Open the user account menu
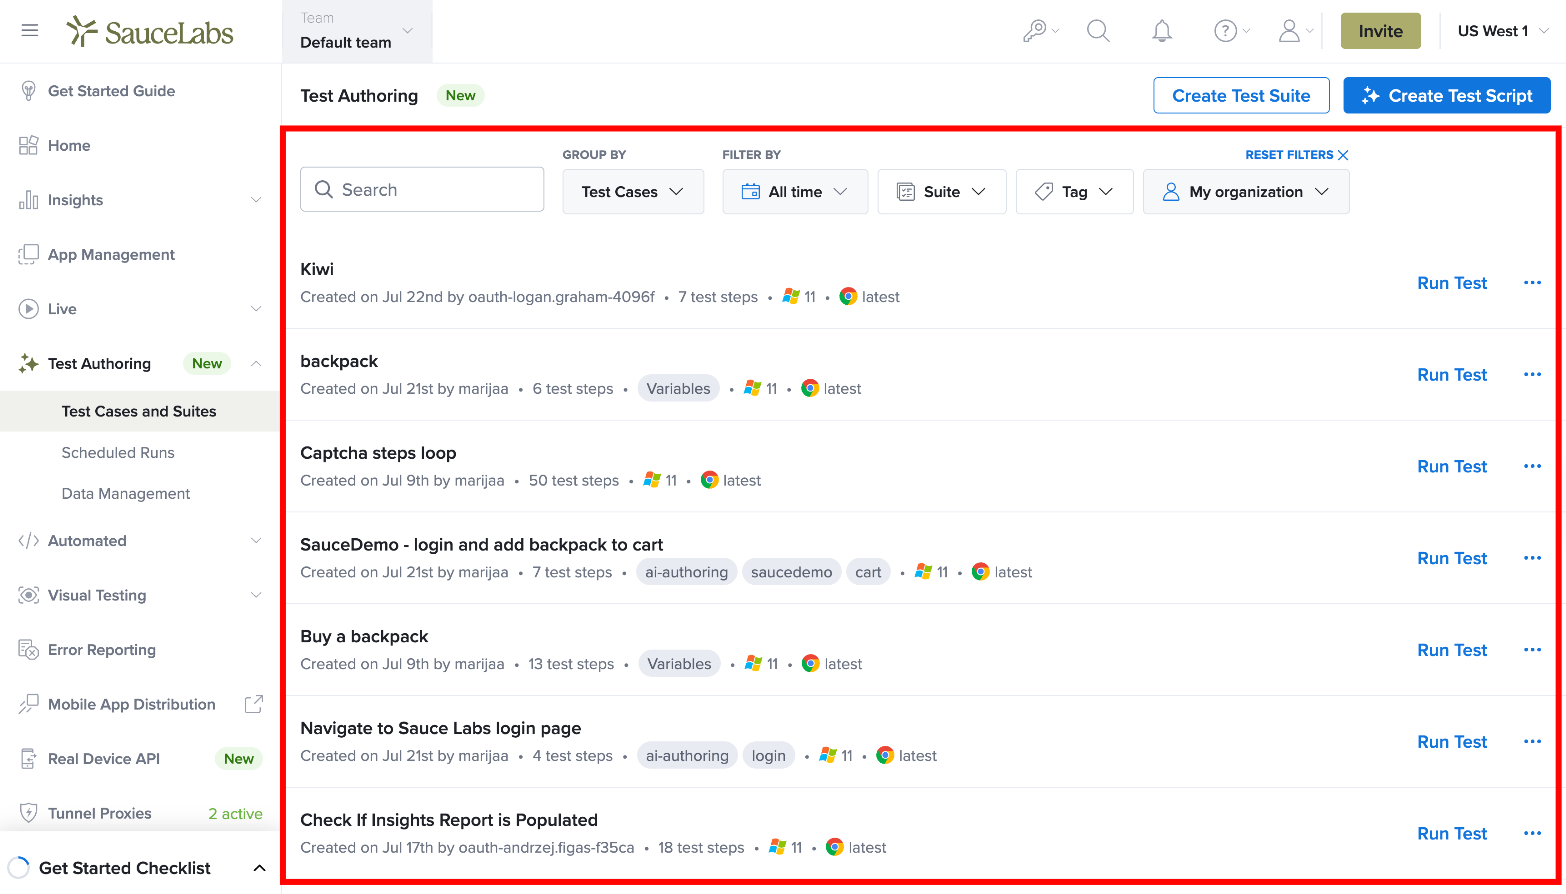The width and height of the screenshot is (1566, 894). tap(1295, 31)
